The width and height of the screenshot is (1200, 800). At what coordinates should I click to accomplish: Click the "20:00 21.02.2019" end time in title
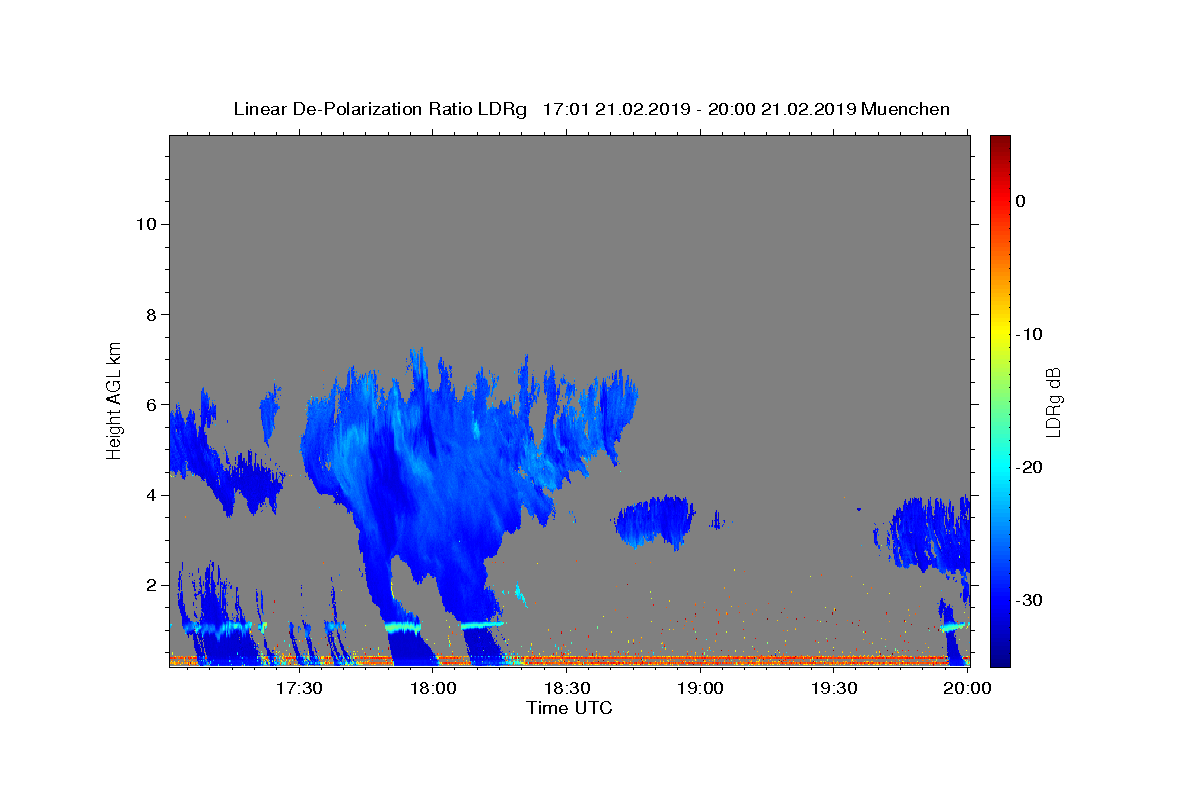click(x=782, y=109)
